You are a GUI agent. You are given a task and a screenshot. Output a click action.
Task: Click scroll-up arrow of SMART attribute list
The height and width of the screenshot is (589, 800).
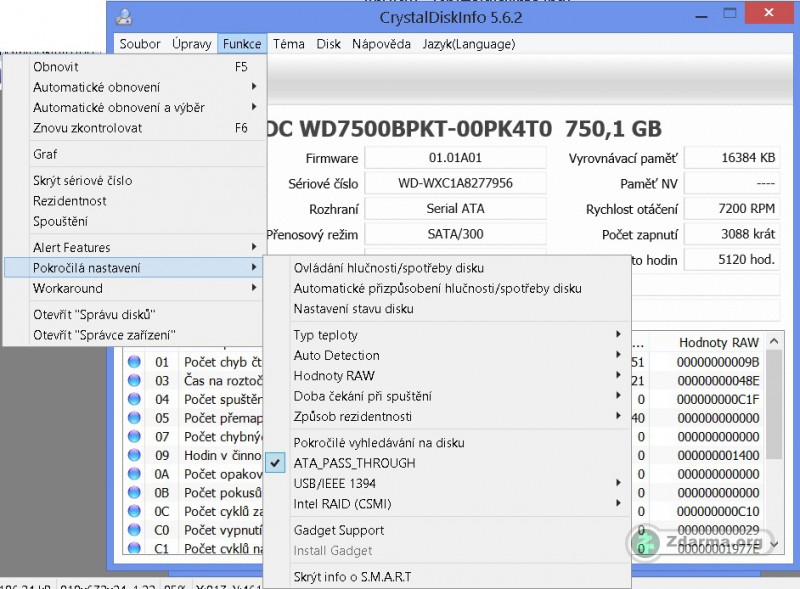tap(774, 341)
